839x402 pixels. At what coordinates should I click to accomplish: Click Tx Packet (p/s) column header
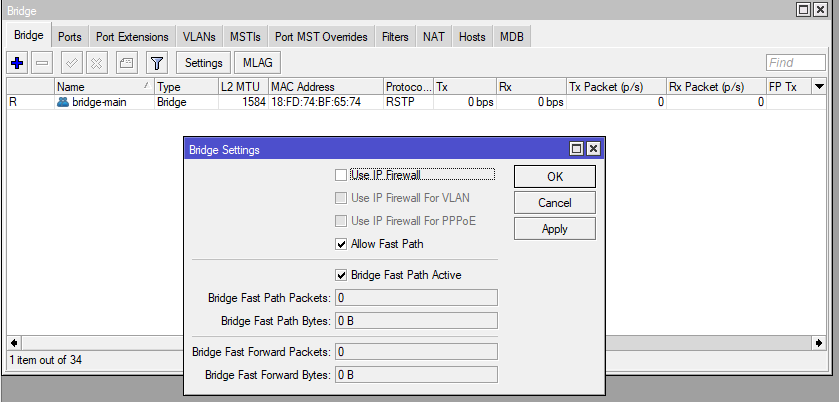pos(616,87)
